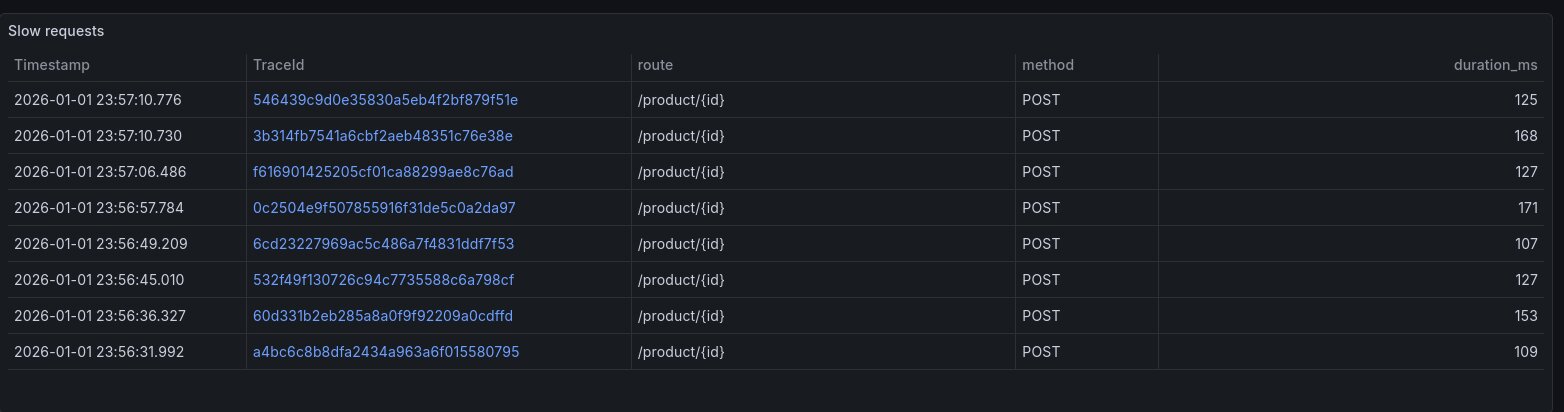The image size is (1564, 412).
Task: Open the trace link beginning a4bc6c8b
Action: (x=385, y=352)
